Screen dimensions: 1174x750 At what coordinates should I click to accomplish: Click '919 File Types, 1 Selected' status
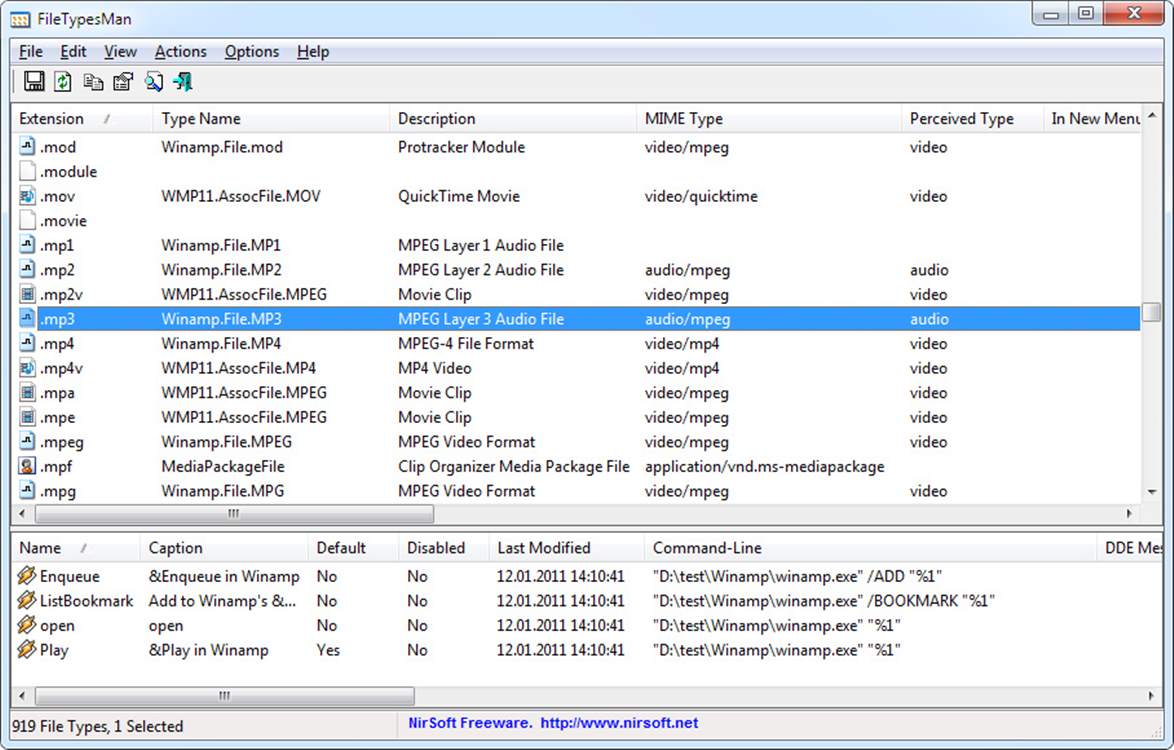coord(97,726)
